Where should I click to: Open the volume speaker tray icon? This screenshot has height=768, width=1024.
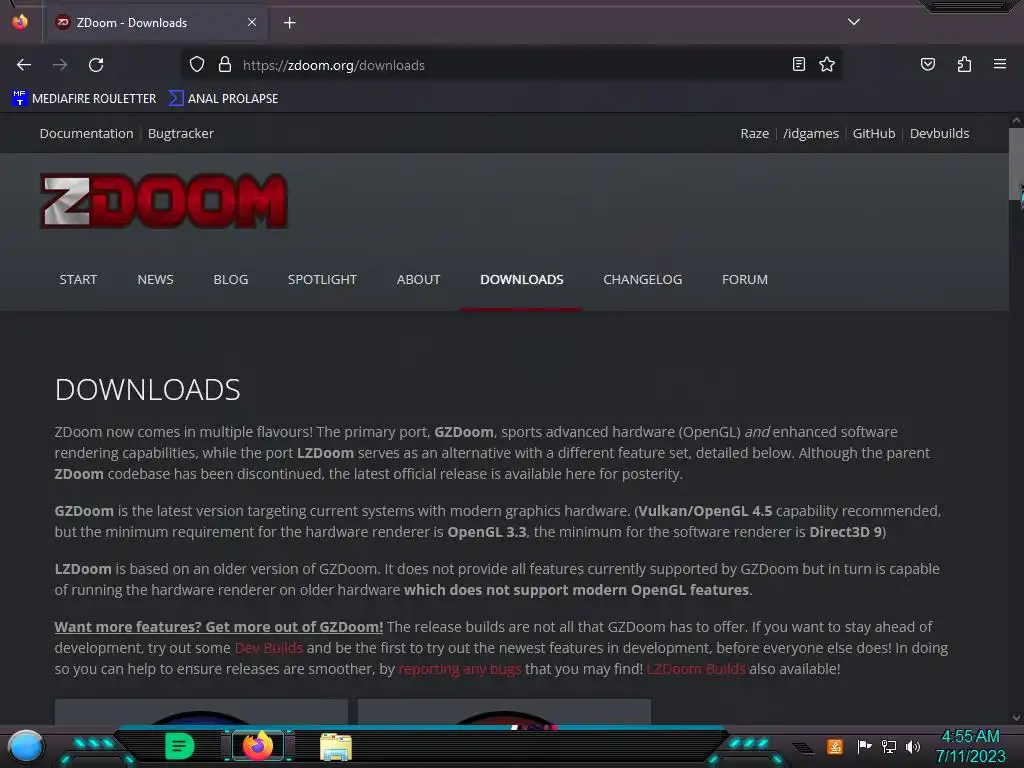pyautogui.click(x=913, y=746)
